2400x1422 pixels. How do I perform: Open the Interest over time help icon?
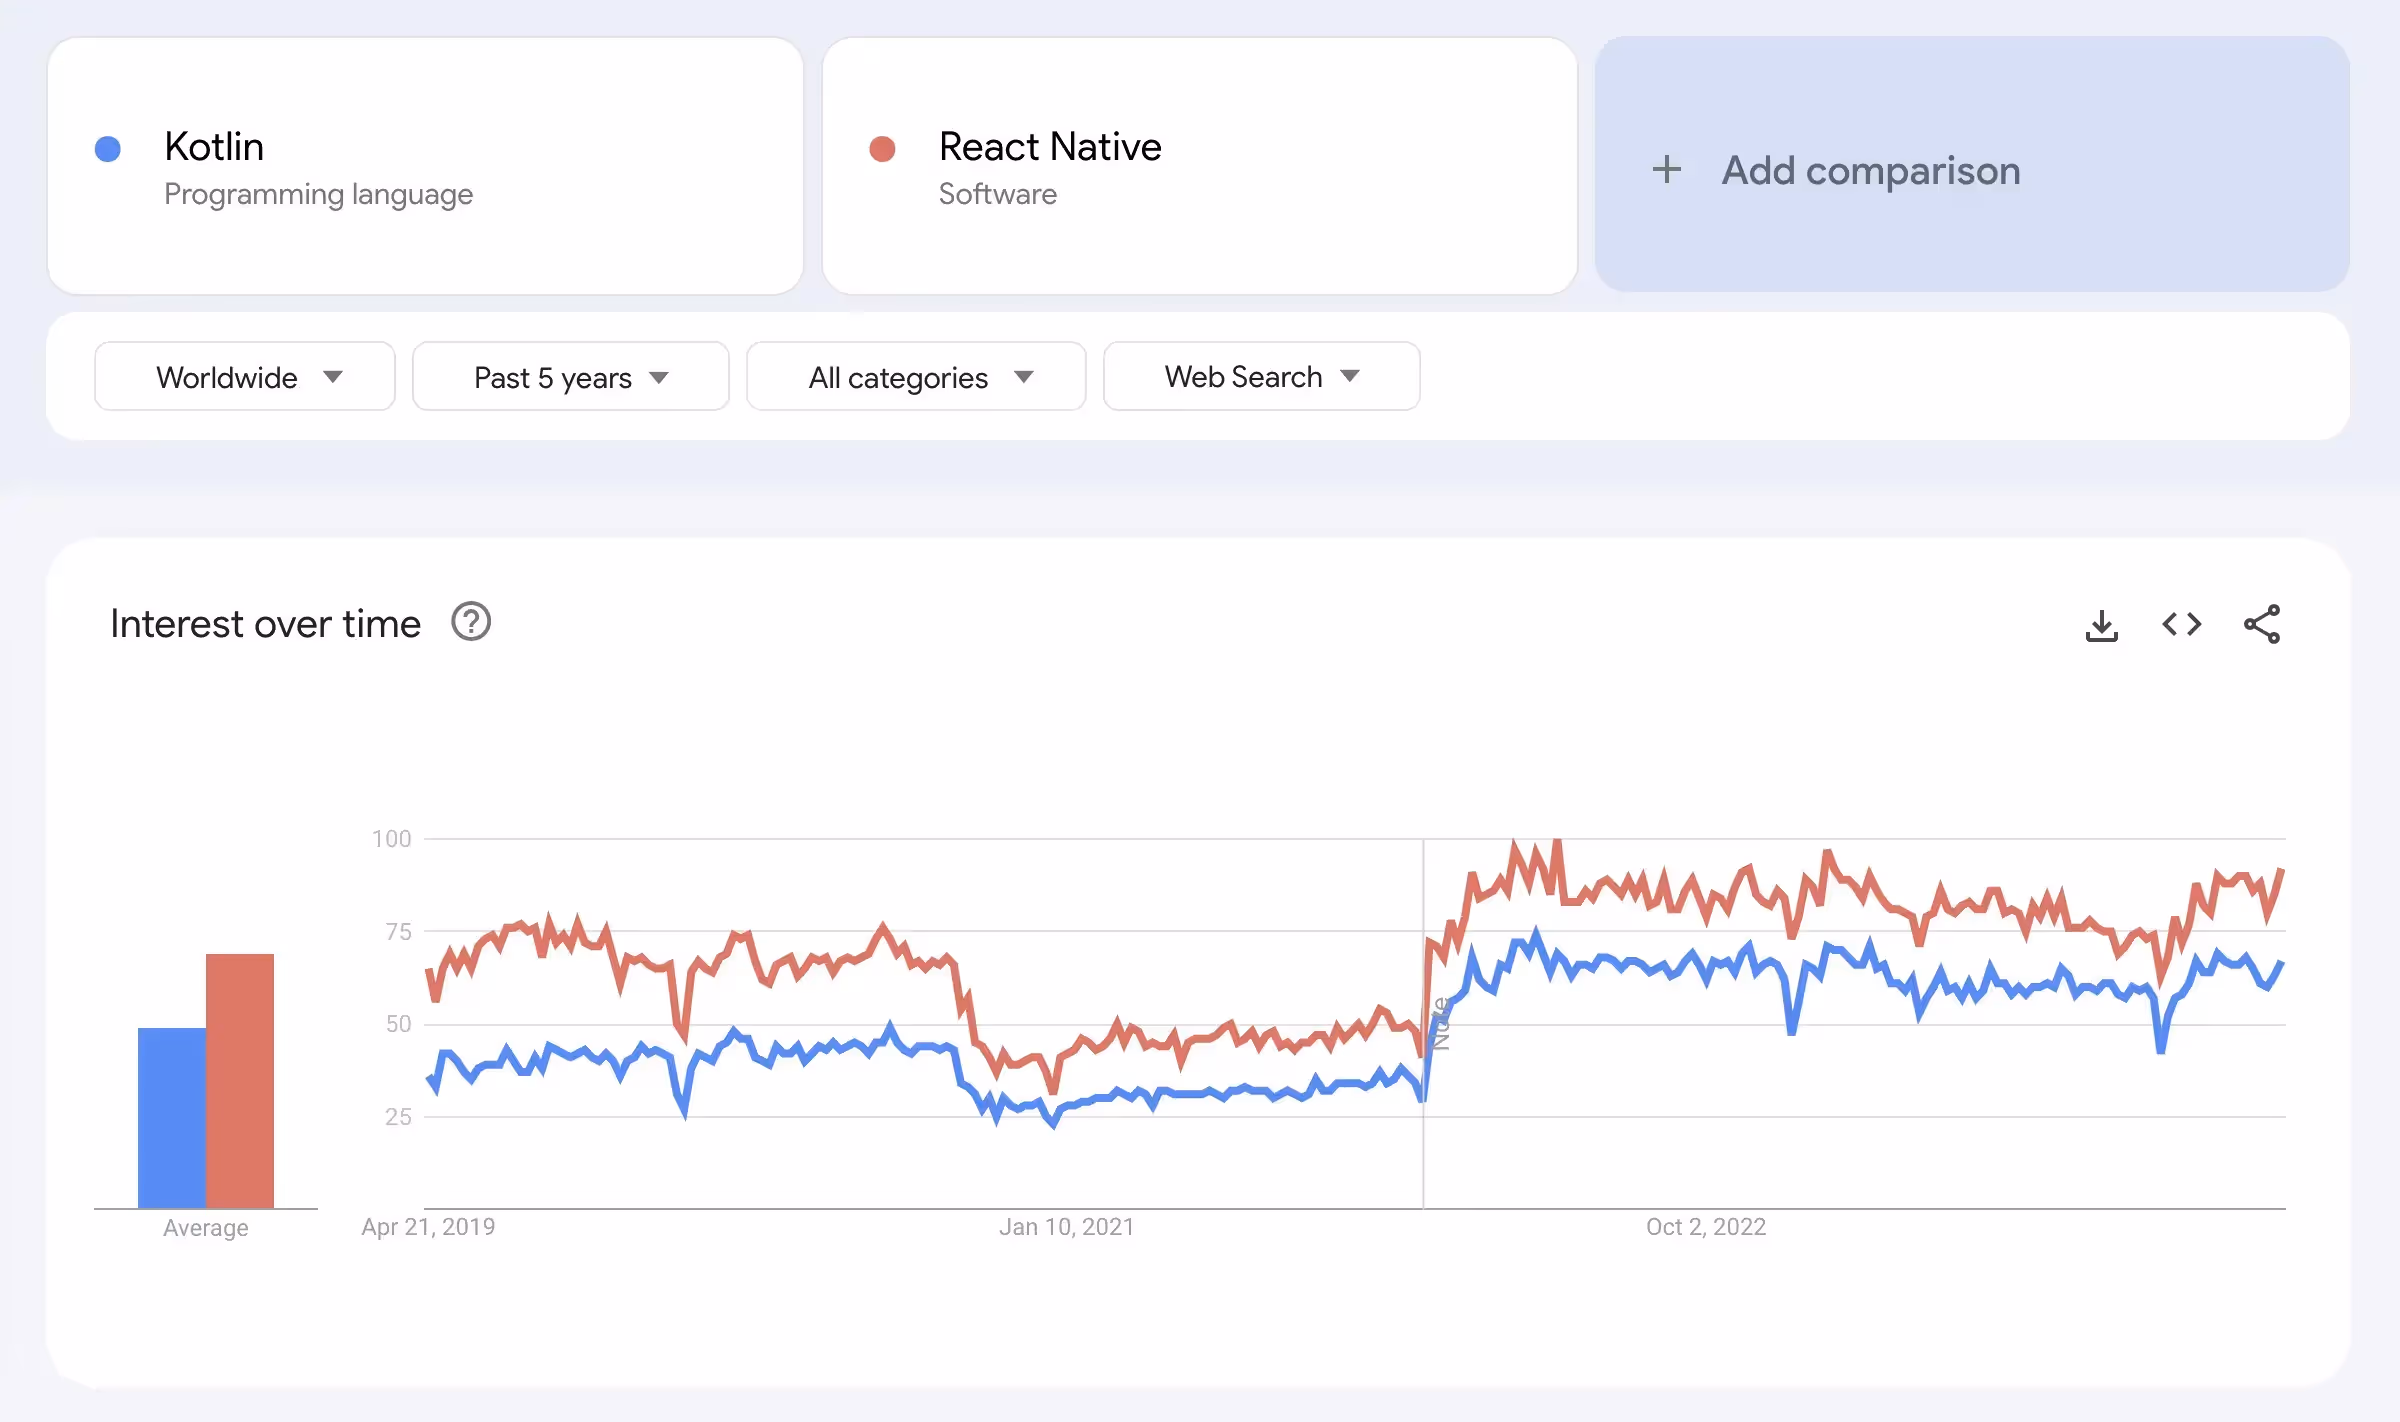coord(470,622)
